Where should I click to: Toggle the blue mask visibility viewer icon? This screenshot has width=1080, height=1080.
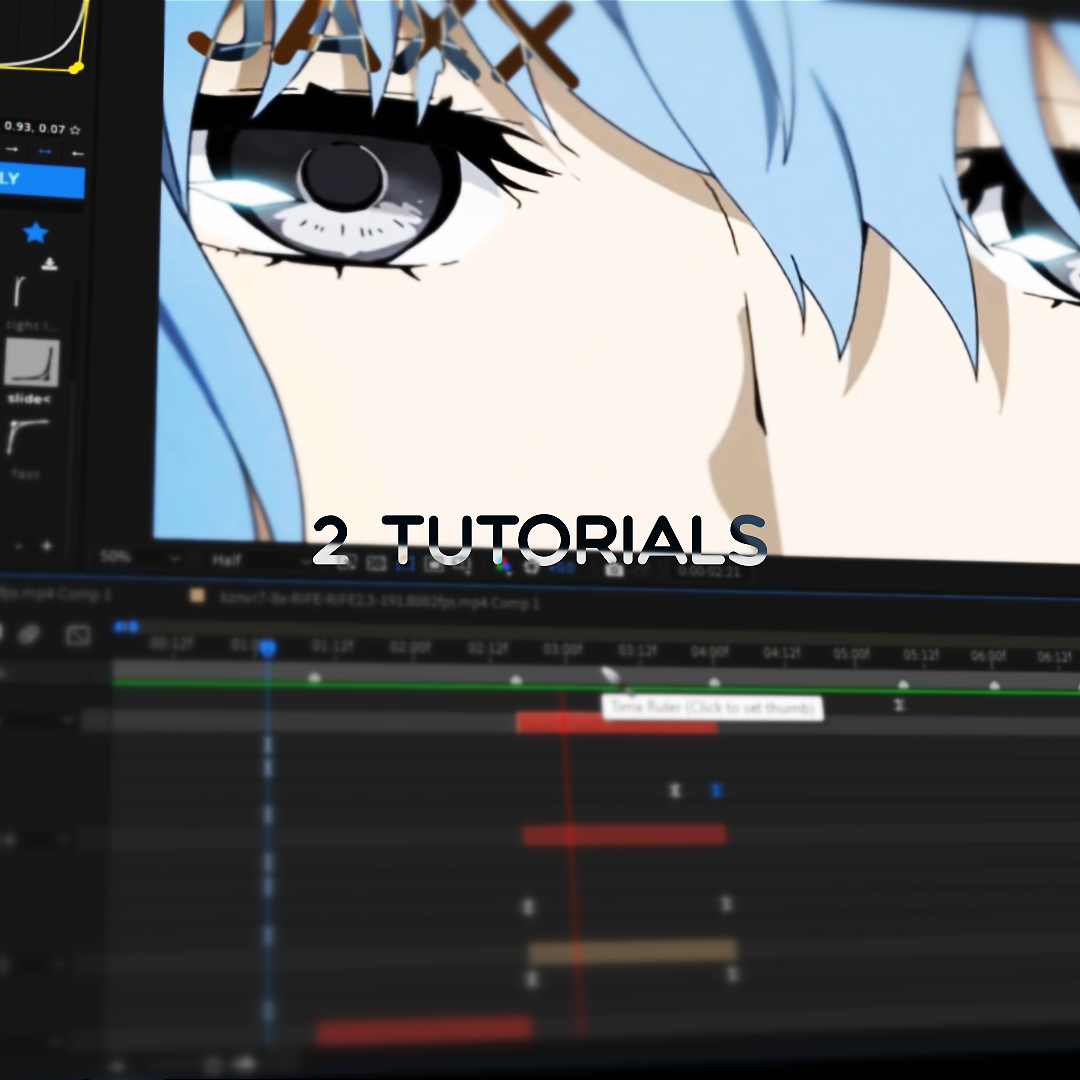pyautogui.click(x=405, y=564)
